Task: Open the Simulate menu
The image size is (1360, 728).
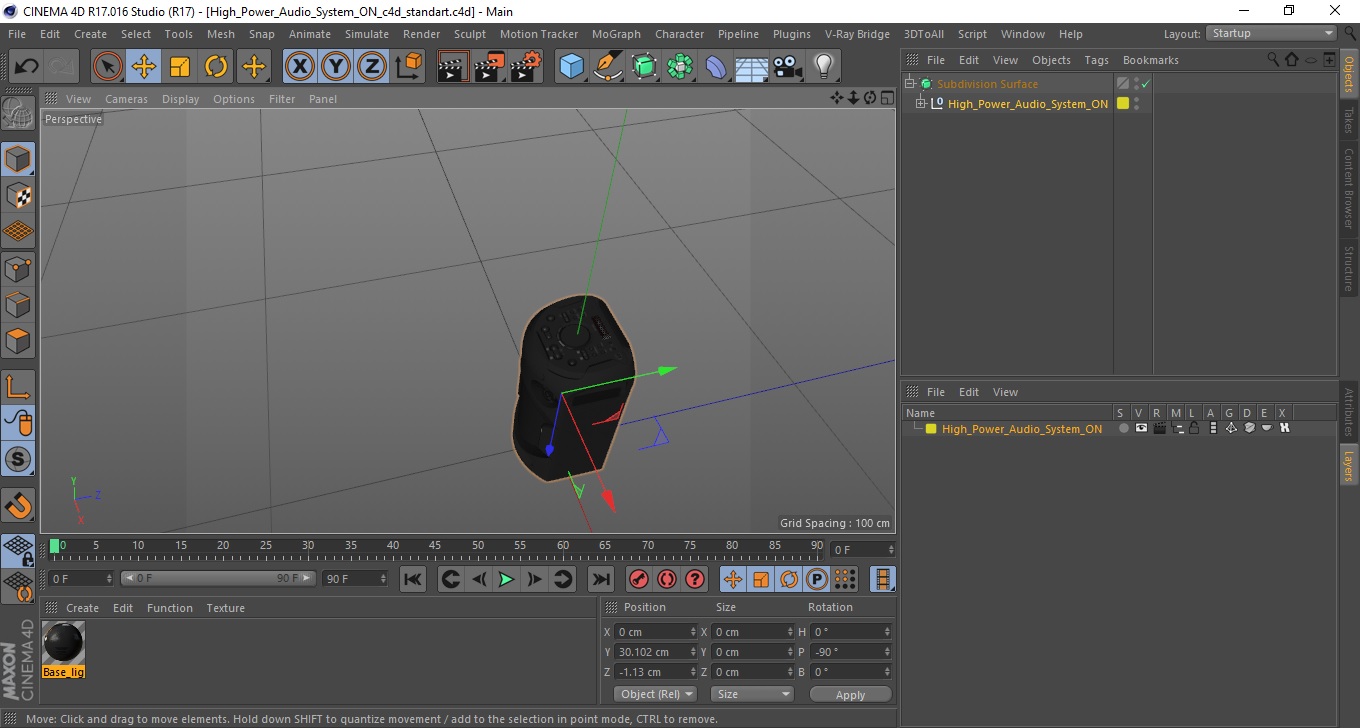Action: click(x=367, y=34)
